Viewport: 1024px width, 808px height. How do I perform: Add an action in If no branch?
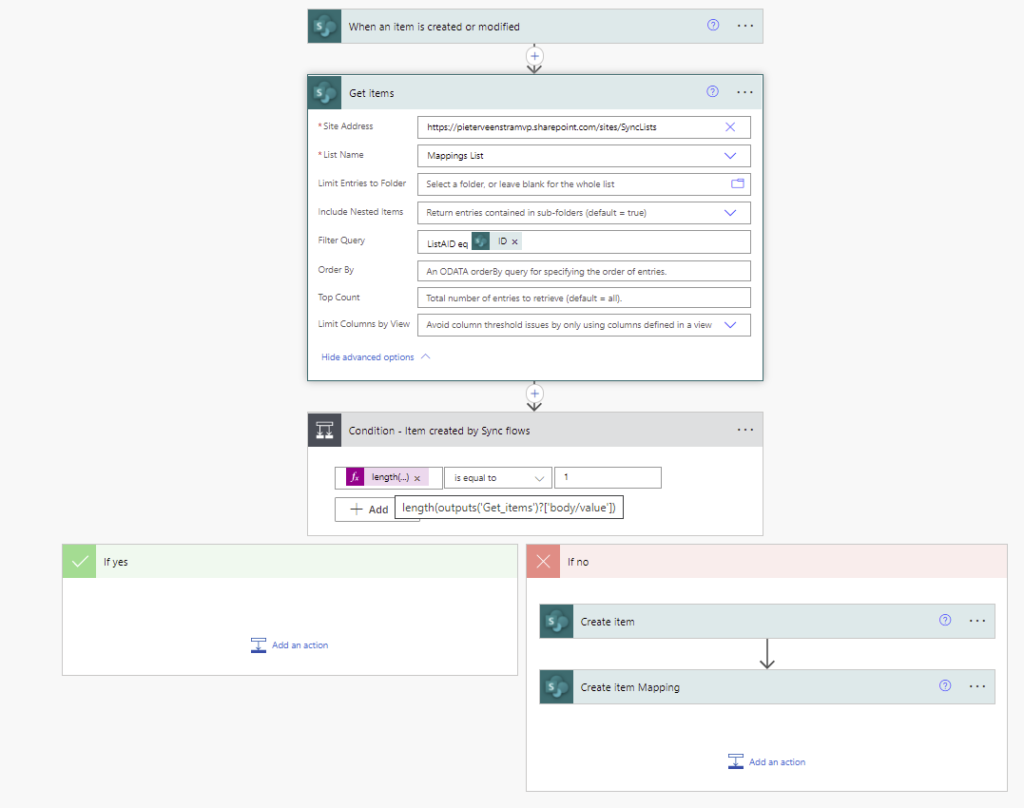coord(767,762)
